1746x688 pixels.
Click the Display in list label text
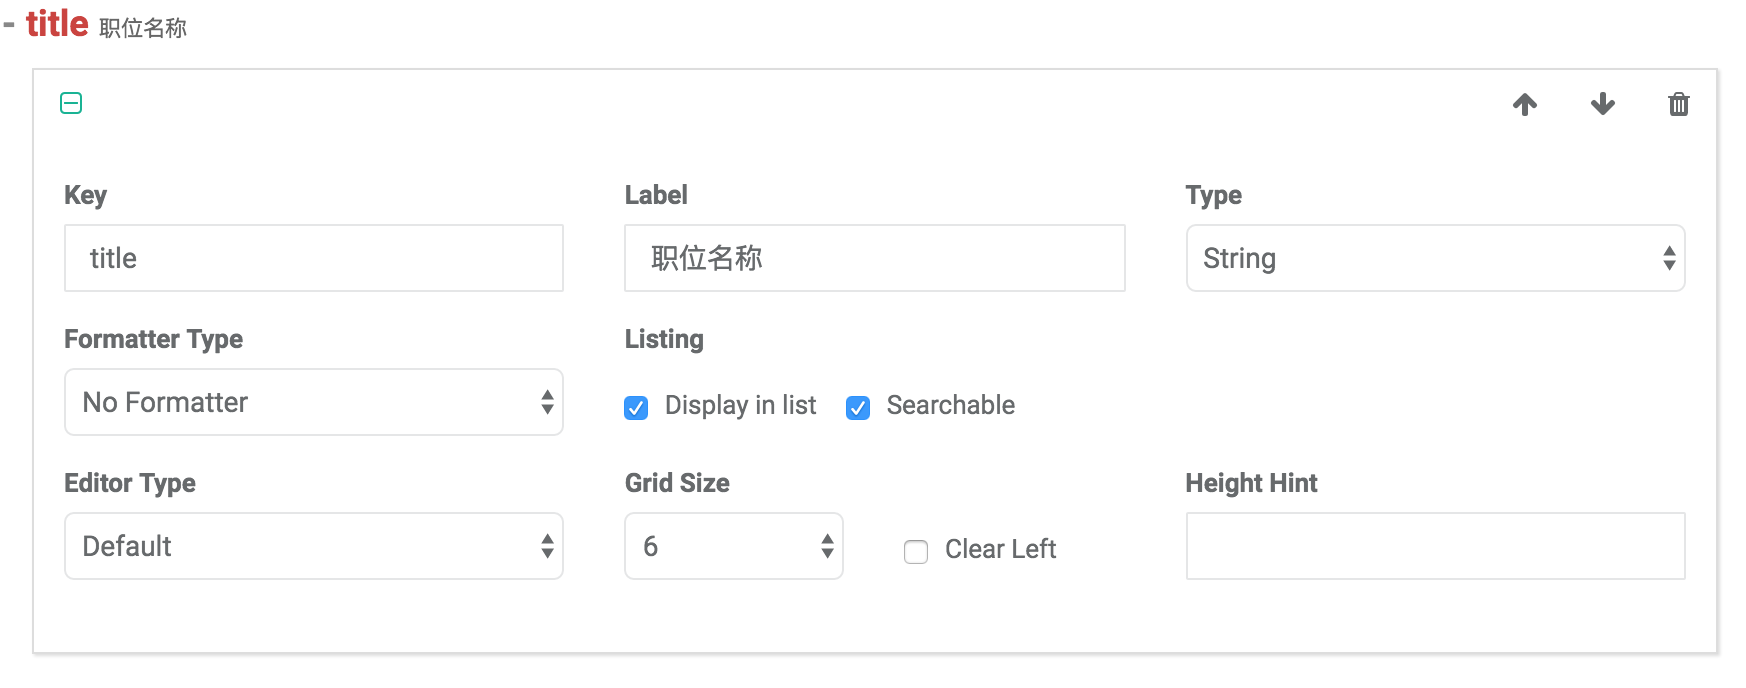pyautogui.click(x=740, y=405)
